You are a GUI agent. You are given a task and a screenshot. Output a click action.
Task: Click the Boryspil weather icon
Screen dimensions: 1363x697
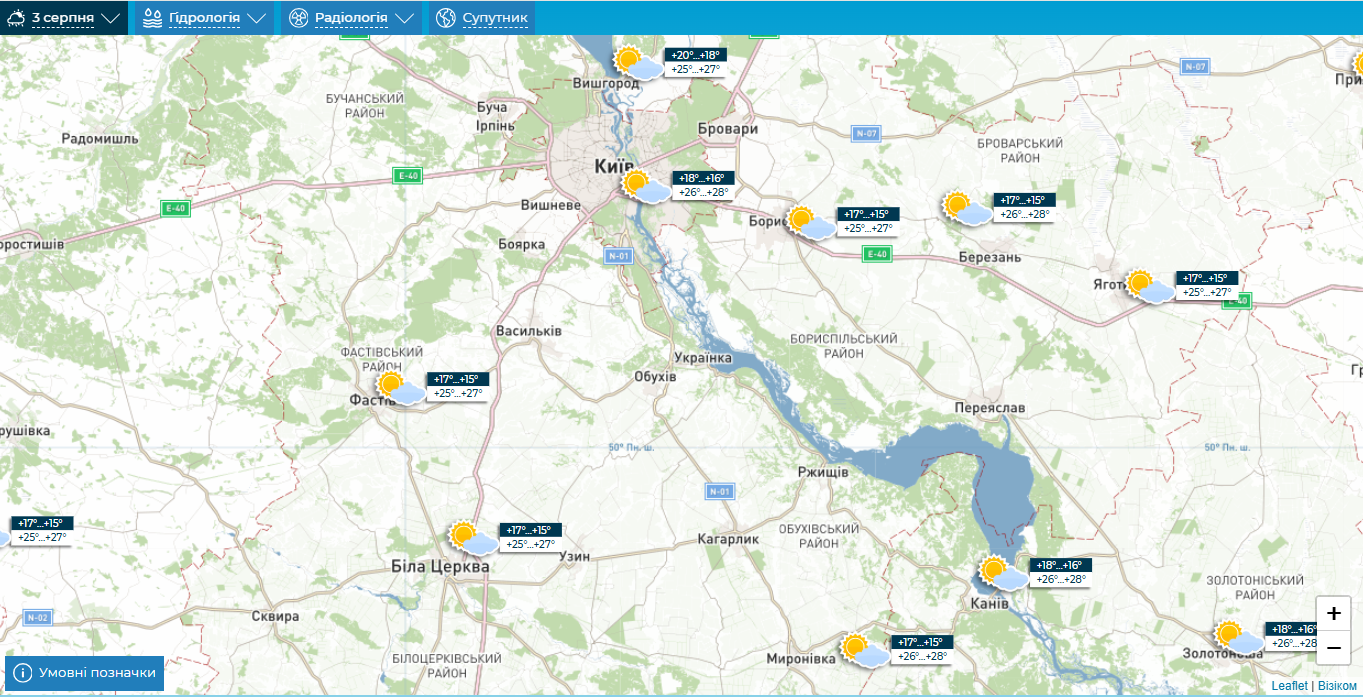[809, 222]
